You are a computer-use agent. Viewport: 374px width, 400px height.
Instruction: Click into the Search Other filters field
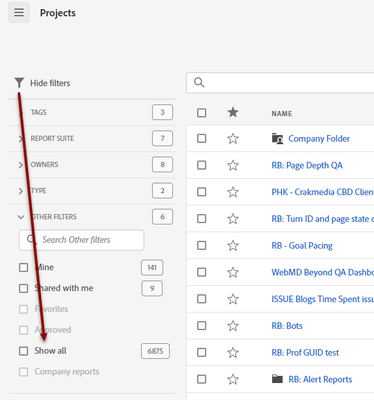point(82,240)
